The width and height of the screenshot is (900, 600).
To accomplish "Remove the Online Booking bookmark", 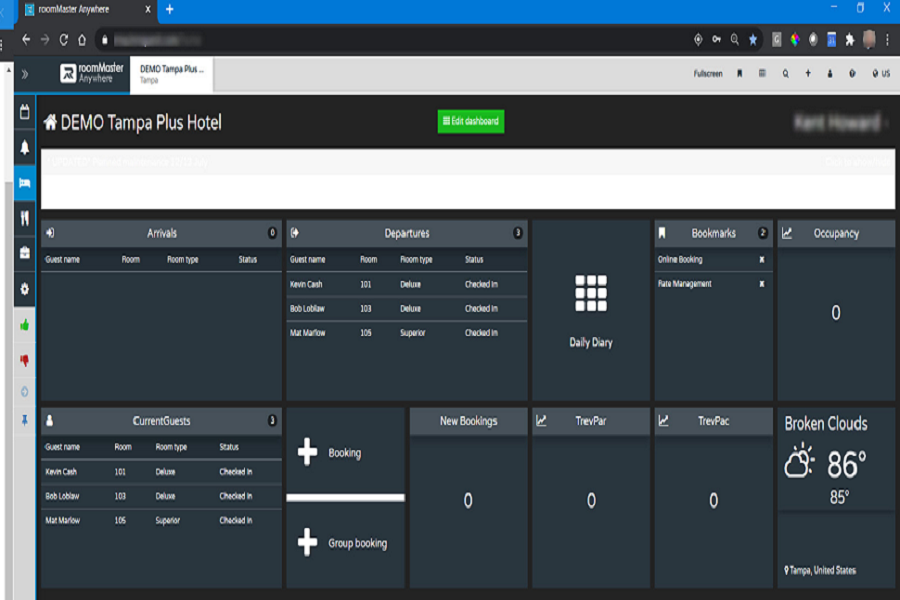I will (x=763, y=259).
